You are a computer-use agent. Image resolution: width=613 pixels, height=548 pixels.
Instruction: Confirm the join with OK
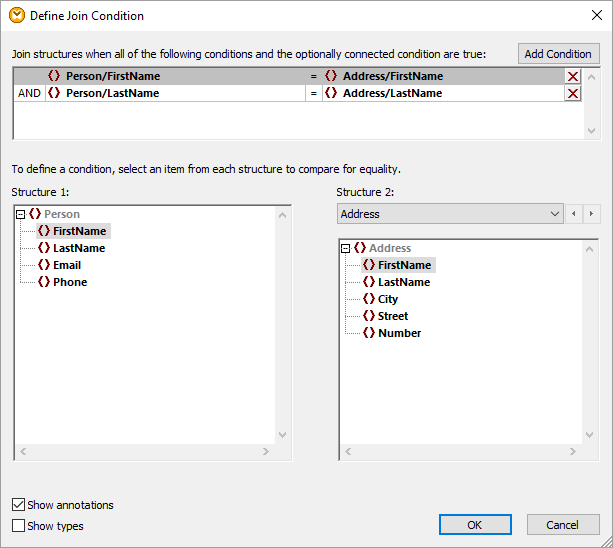tap(475, 525)
